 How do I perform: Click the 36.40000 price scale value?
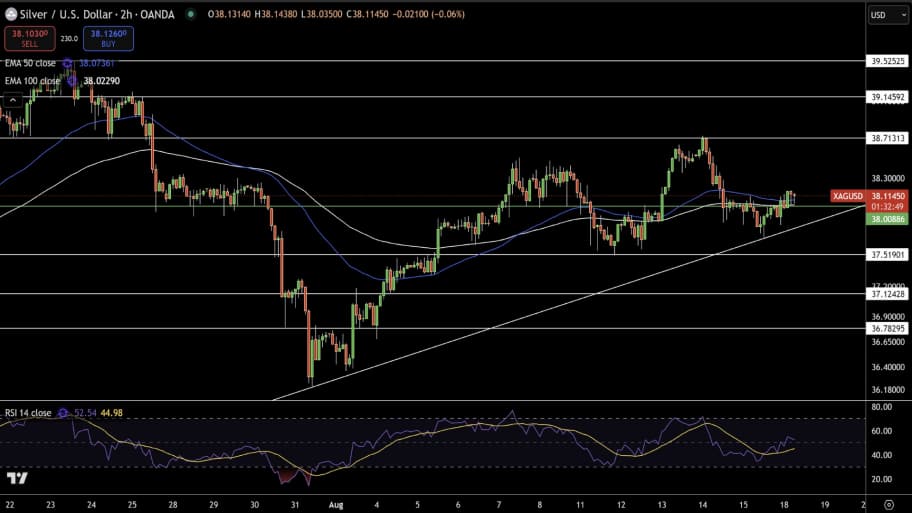click(x=888, y=367)
